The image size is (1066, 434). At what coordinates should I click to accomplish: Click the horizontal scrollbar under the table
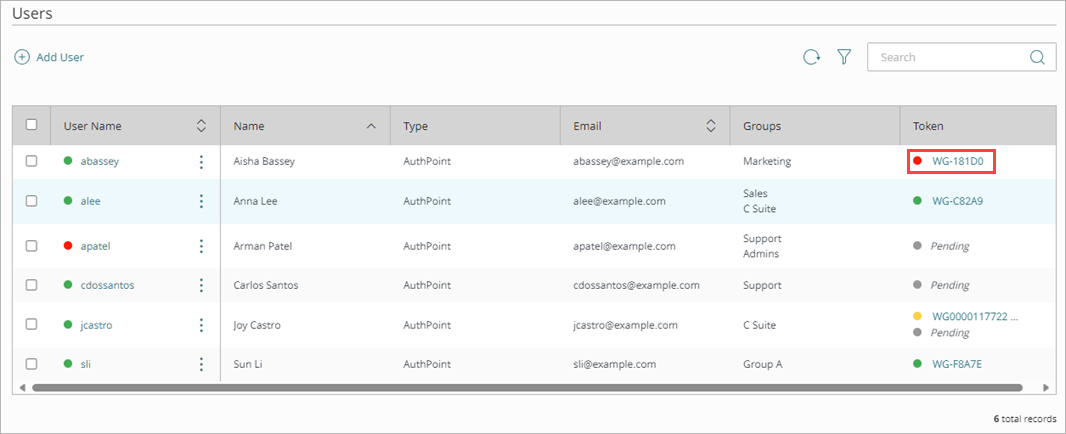(527, 387)
